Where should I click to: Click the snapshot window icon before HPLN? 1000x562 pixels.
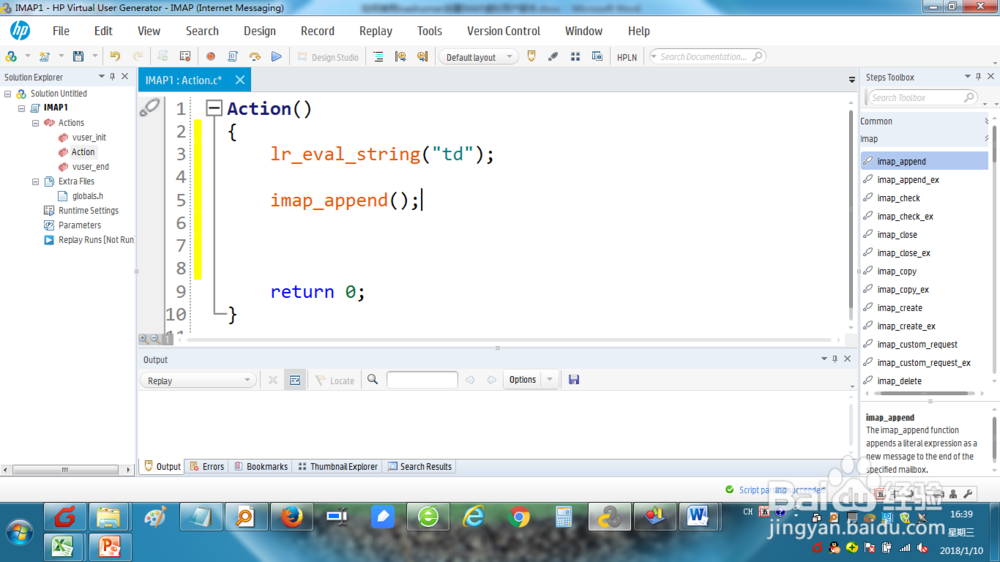pos(597,57)
